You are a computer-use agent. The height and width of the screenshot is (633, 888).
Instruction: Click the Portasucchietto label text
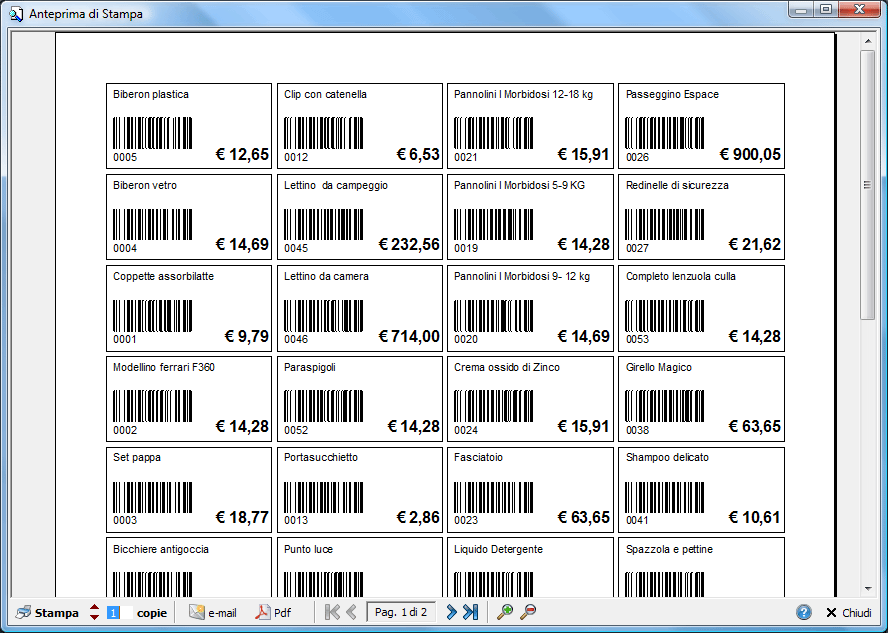pos(321,457)
